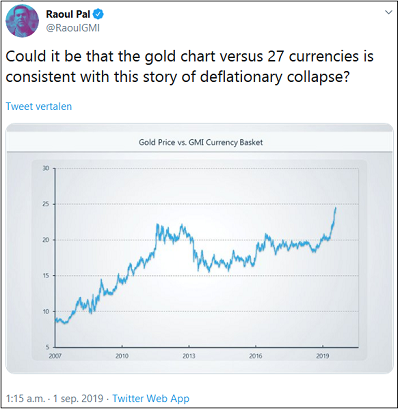Viewport: 400px width, 411px height.
Task: Click the 2007 label on the x-axis
Action: pos(55,356)
